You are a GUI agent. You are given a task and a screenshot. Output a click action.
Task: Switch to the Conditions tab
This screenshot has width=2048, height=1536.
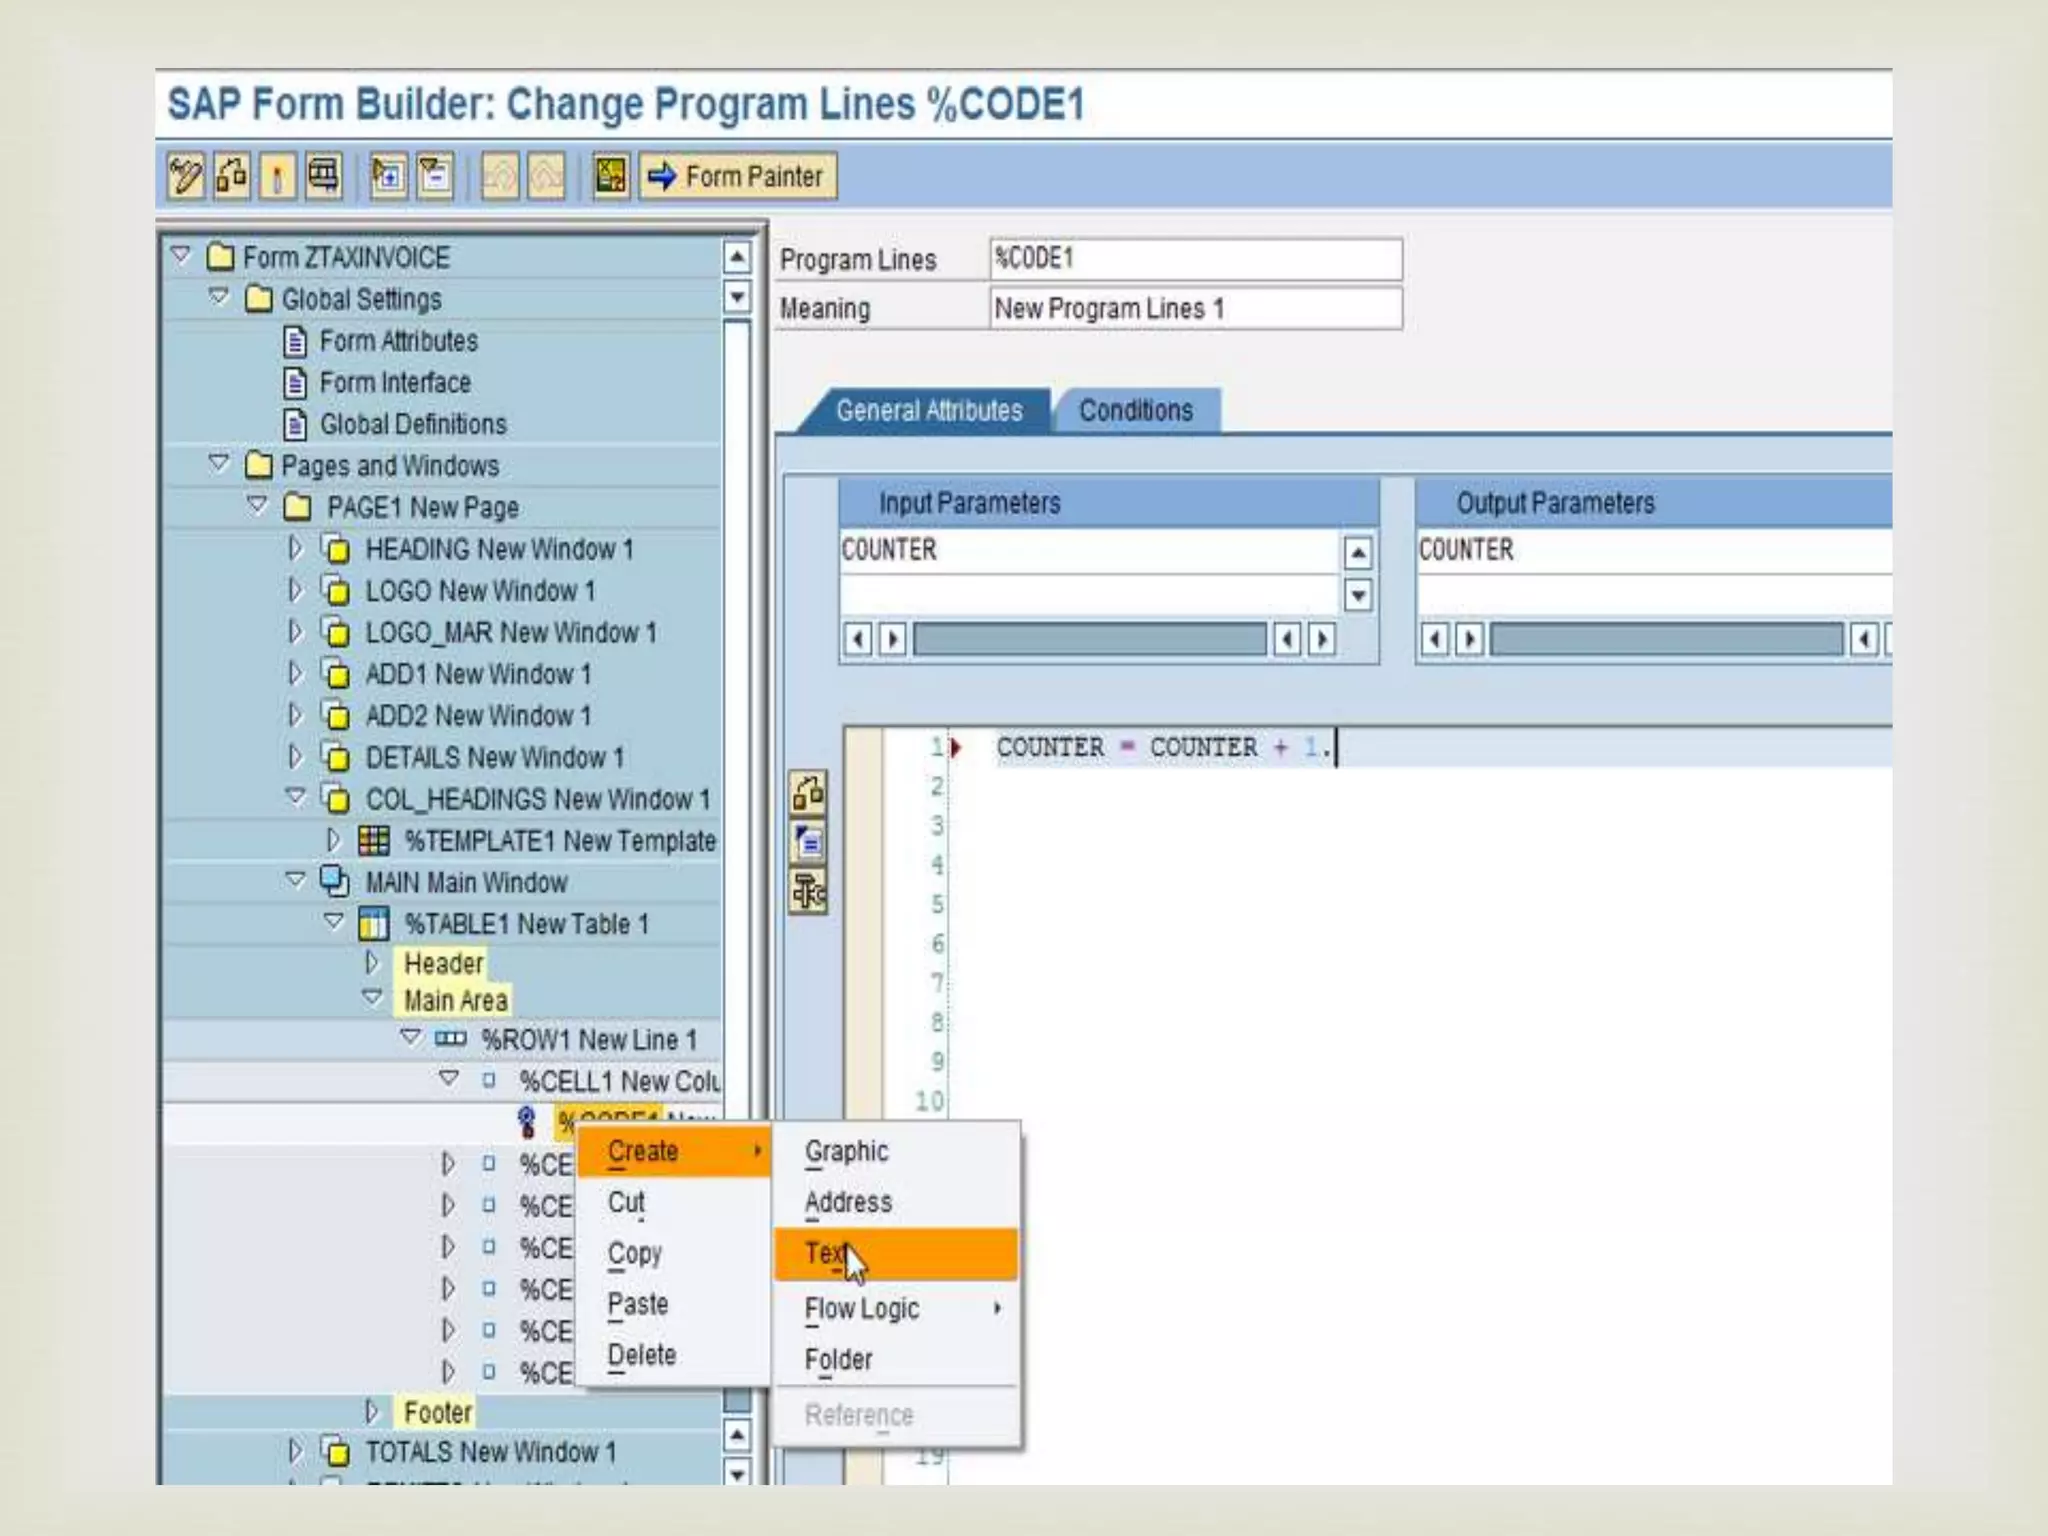(1135, 411)
